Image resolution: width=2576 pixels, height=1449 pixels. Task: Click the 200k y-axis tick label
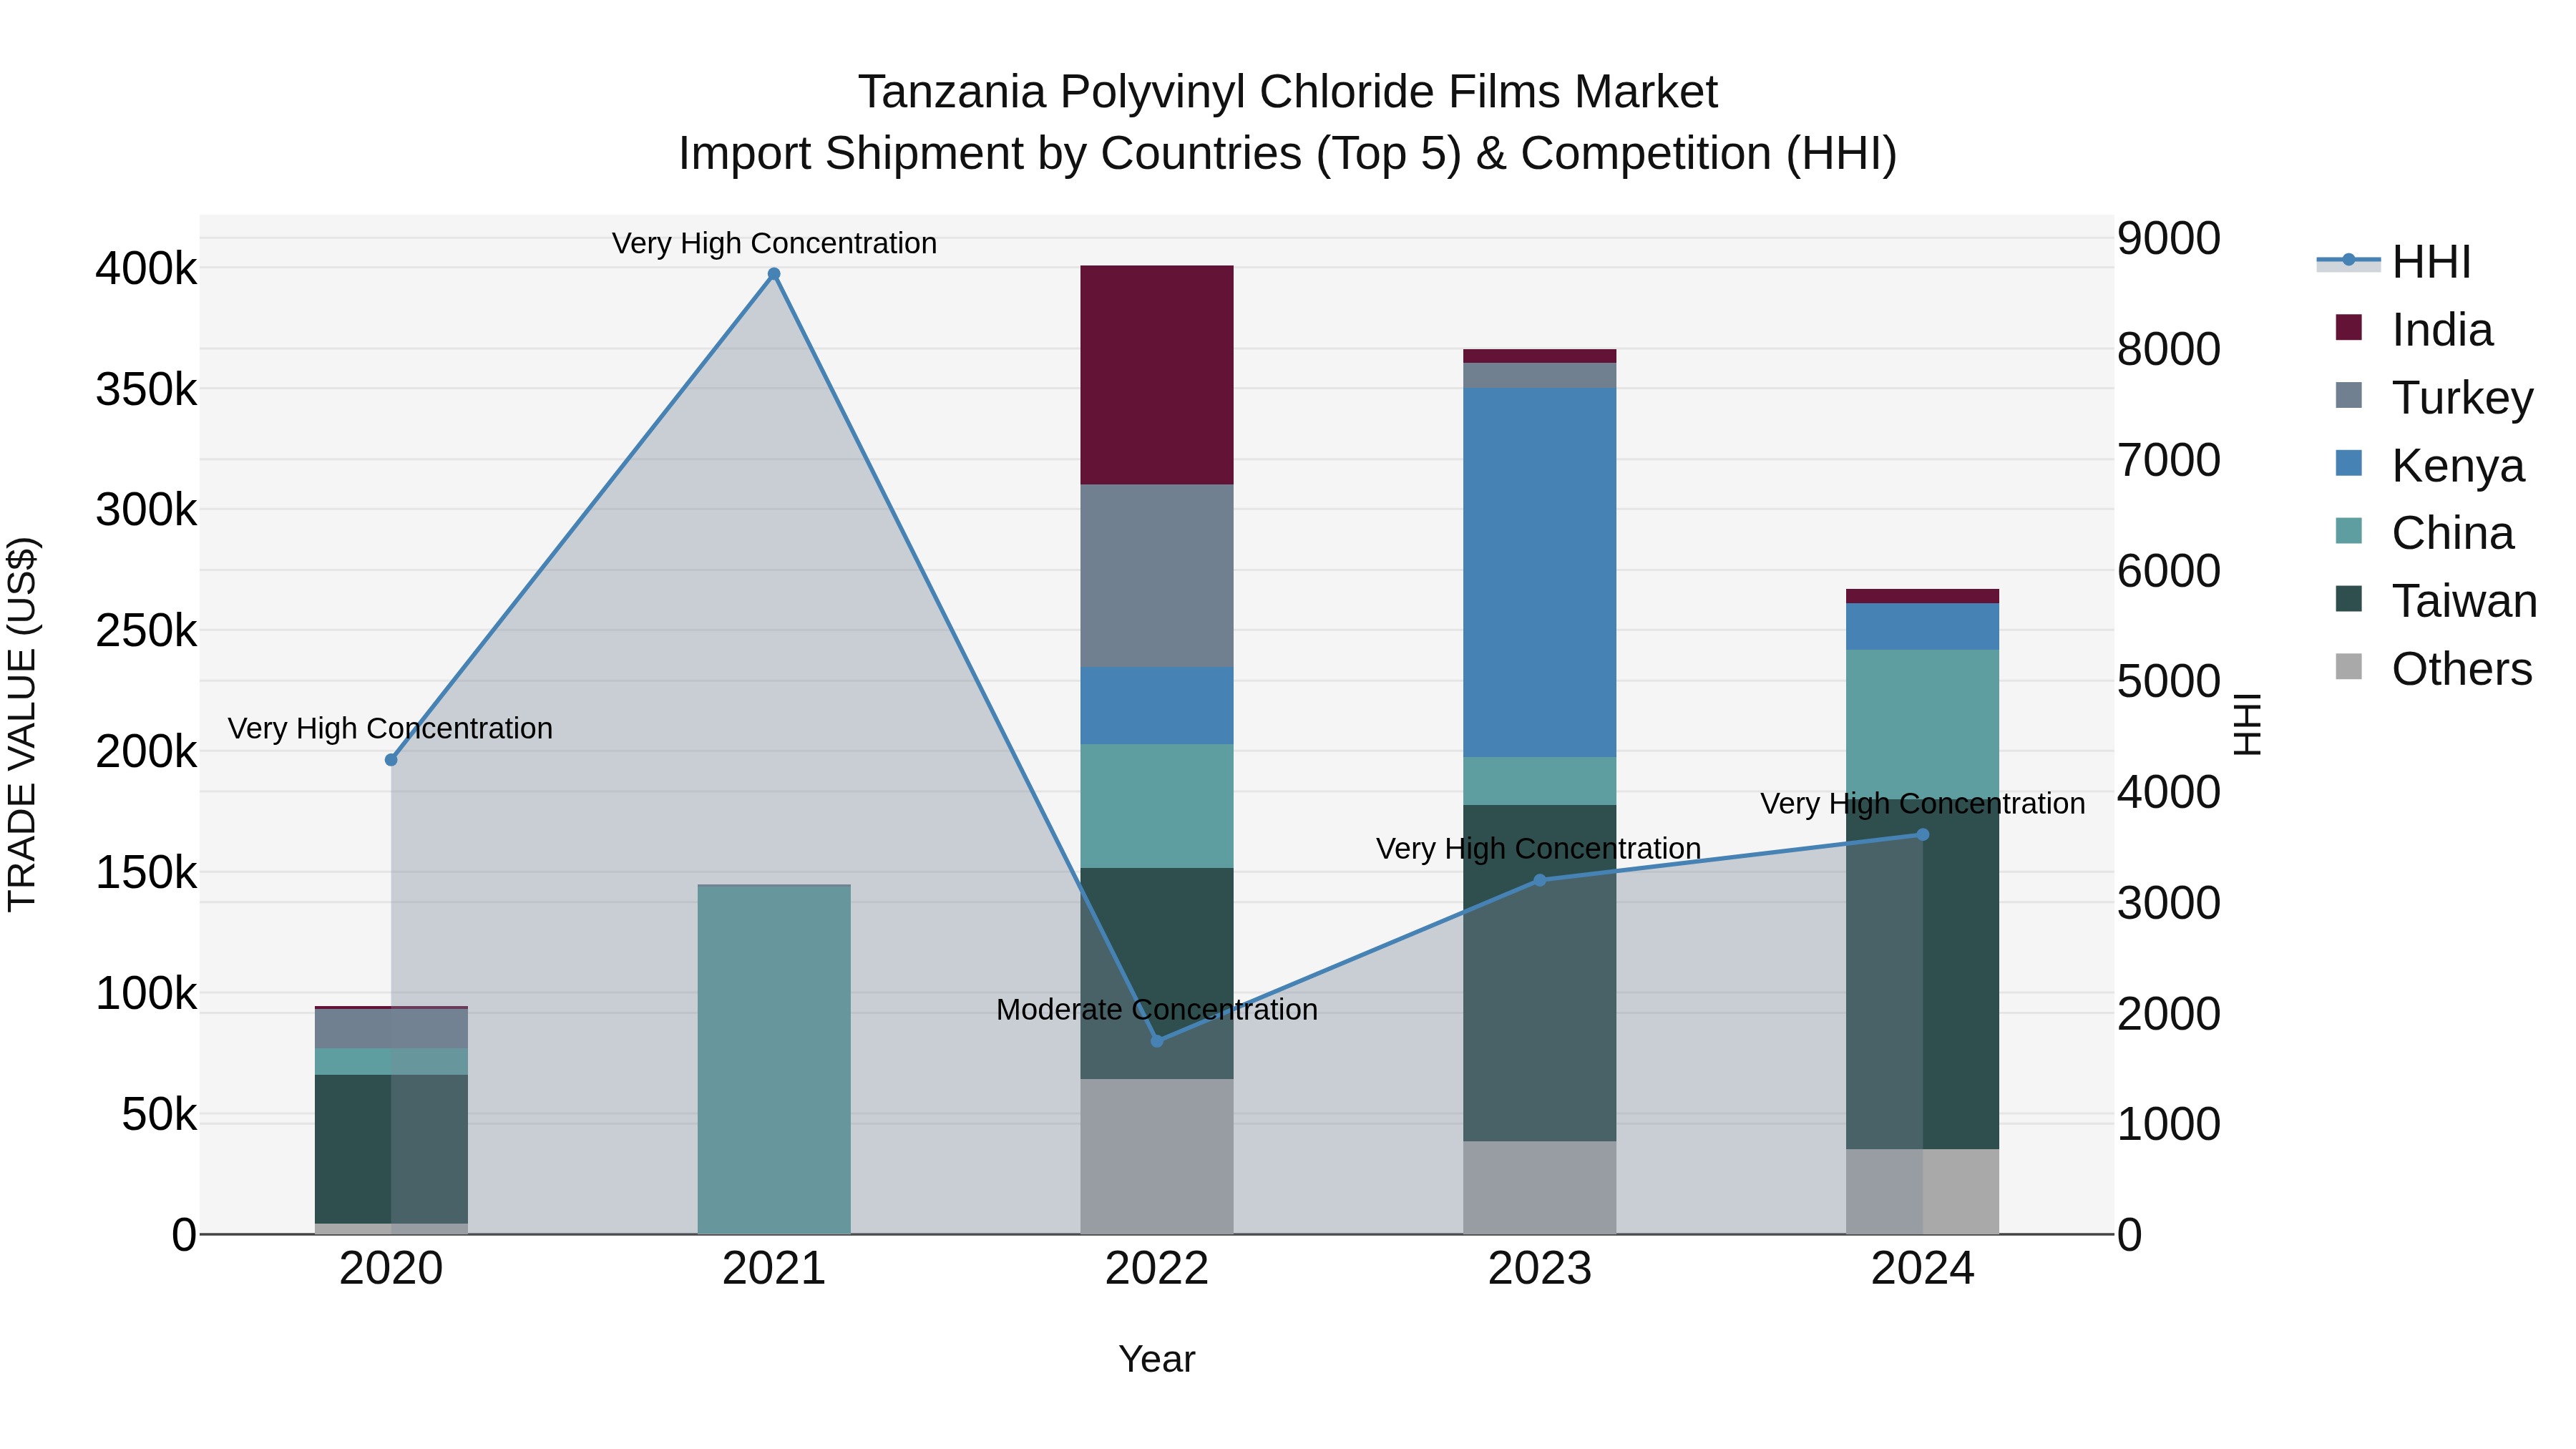pos(146,752)
